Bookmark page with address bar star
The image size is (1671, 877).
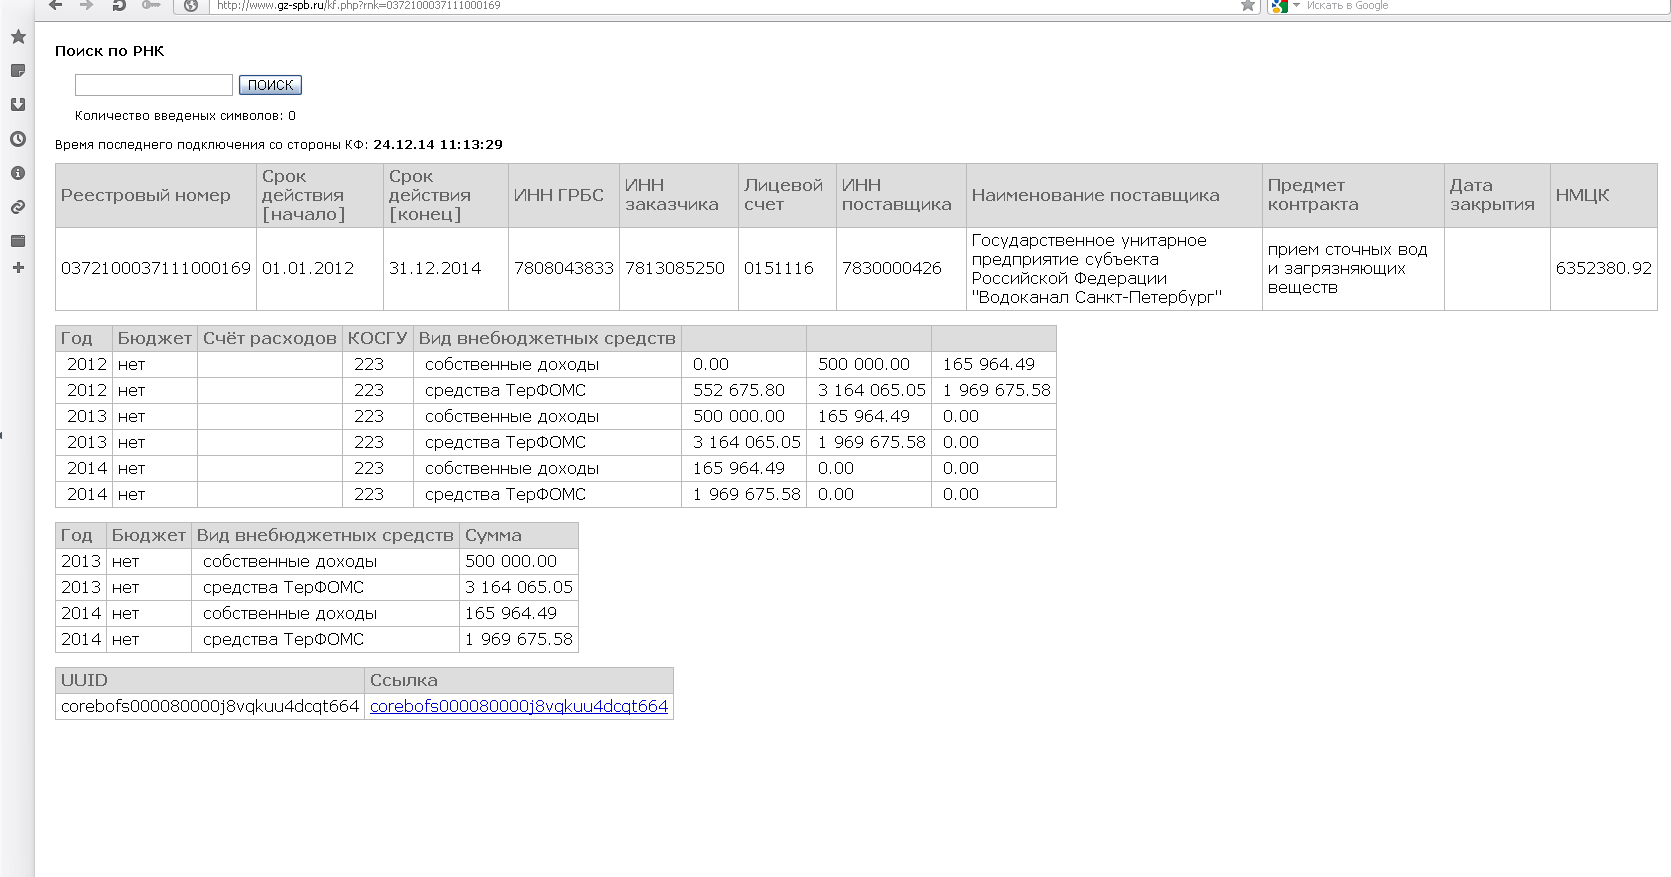click(1248, 5)
